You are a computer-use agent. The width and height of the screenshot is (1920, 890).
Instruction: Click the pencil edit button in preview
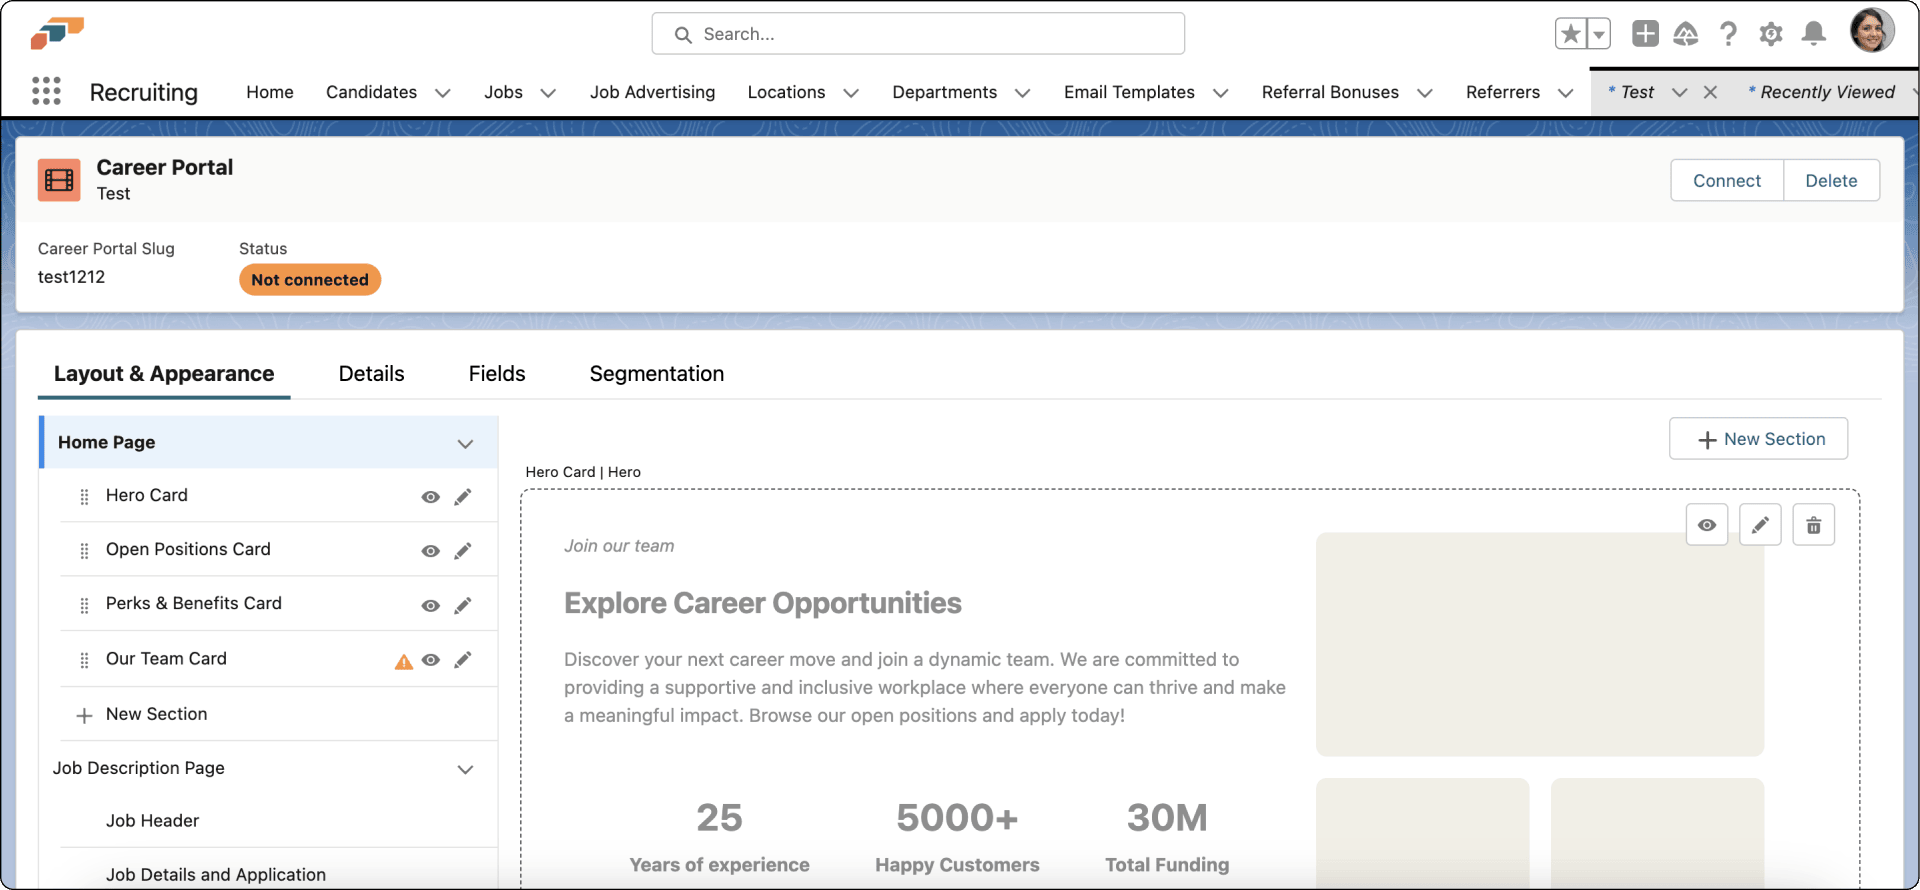[x=1760, y=525]
